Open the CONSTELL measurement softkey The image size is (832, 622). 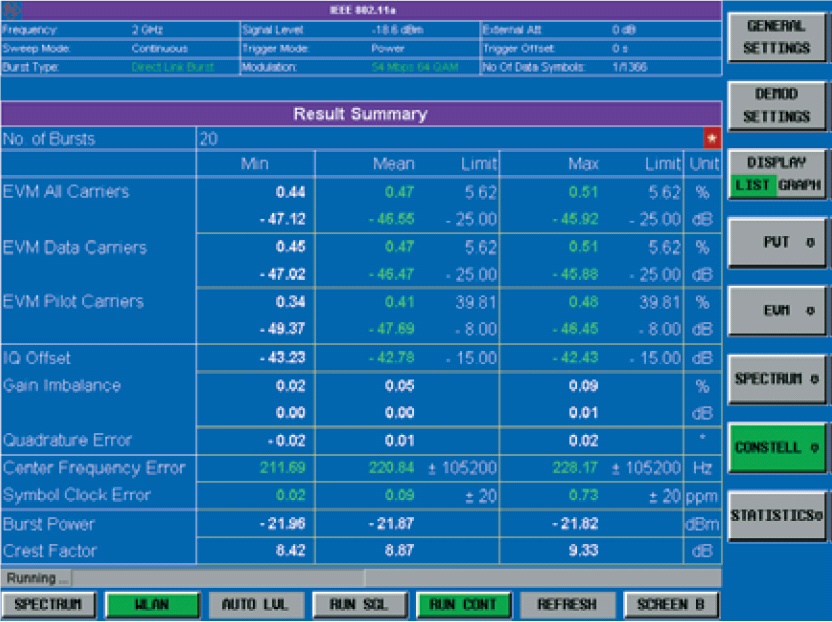777,448
